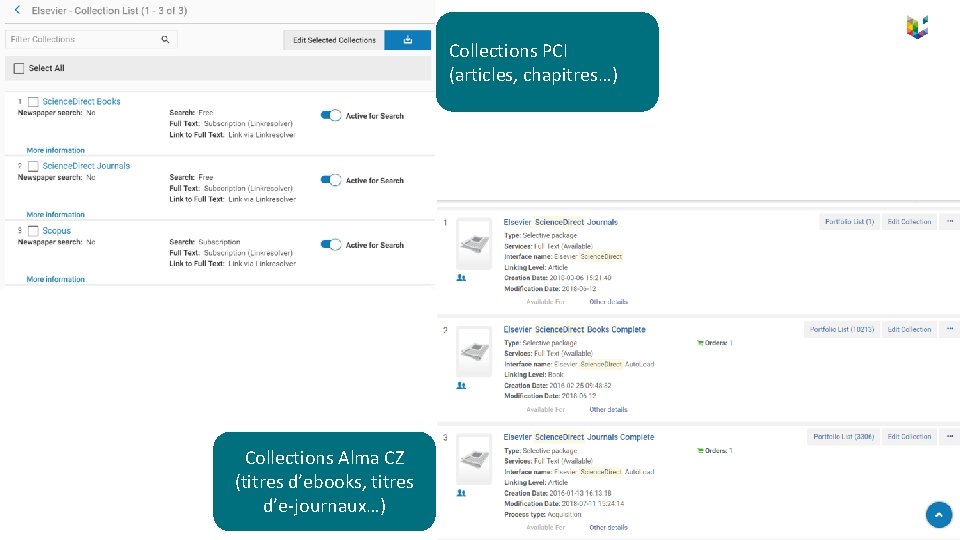The image size is (960, 540).
Task: Click Orders cart icon for Books Complete
Action: [700, 343]
